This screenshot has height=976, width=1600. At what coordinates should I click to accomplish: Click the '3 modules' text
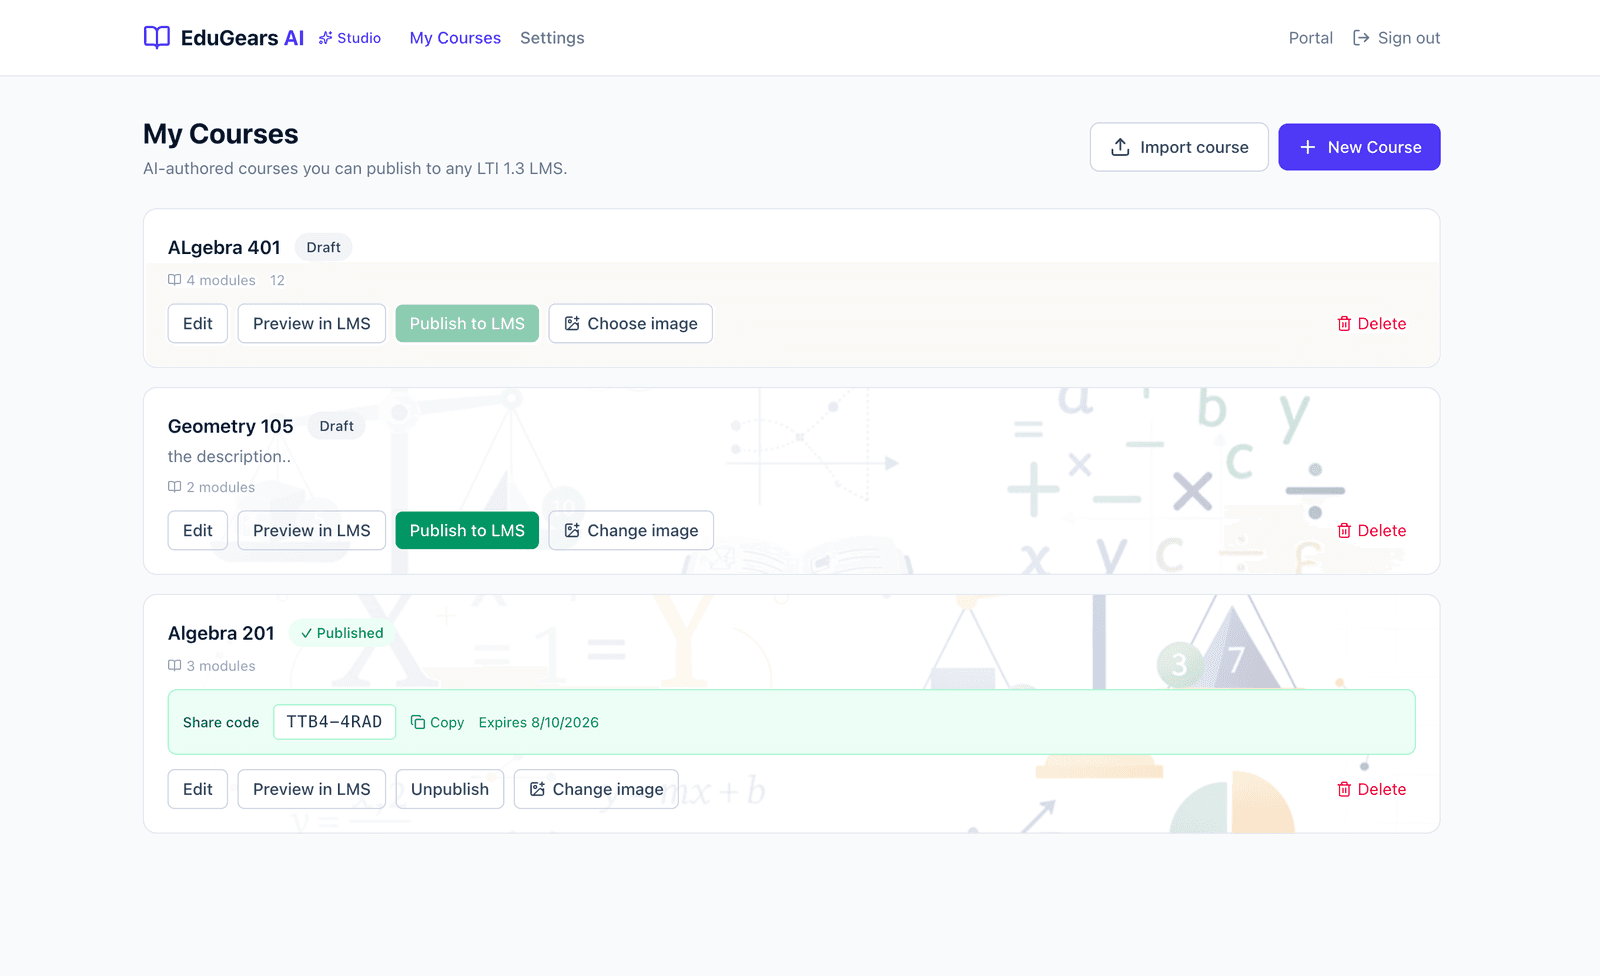[x=221, y=667]
